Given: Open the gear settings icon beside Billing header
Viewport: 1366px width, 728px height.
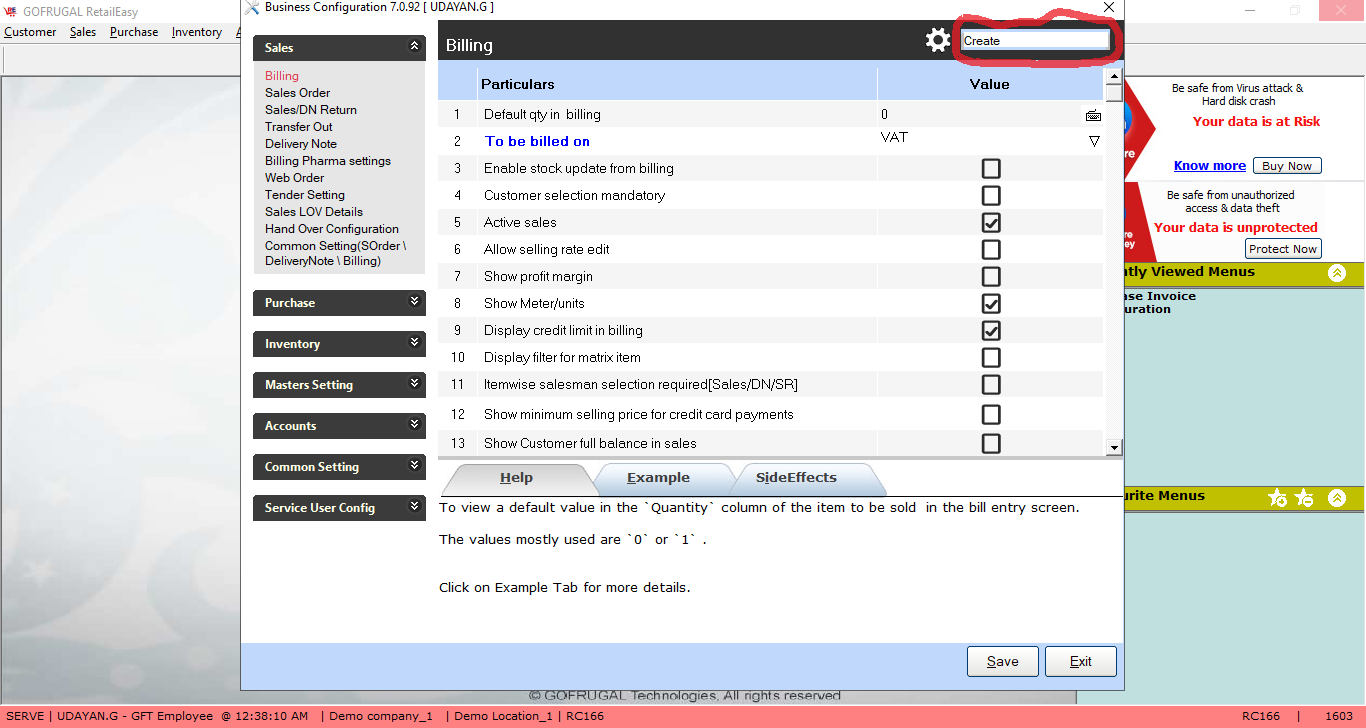Looking at the screenshot, I should point(937,40).
